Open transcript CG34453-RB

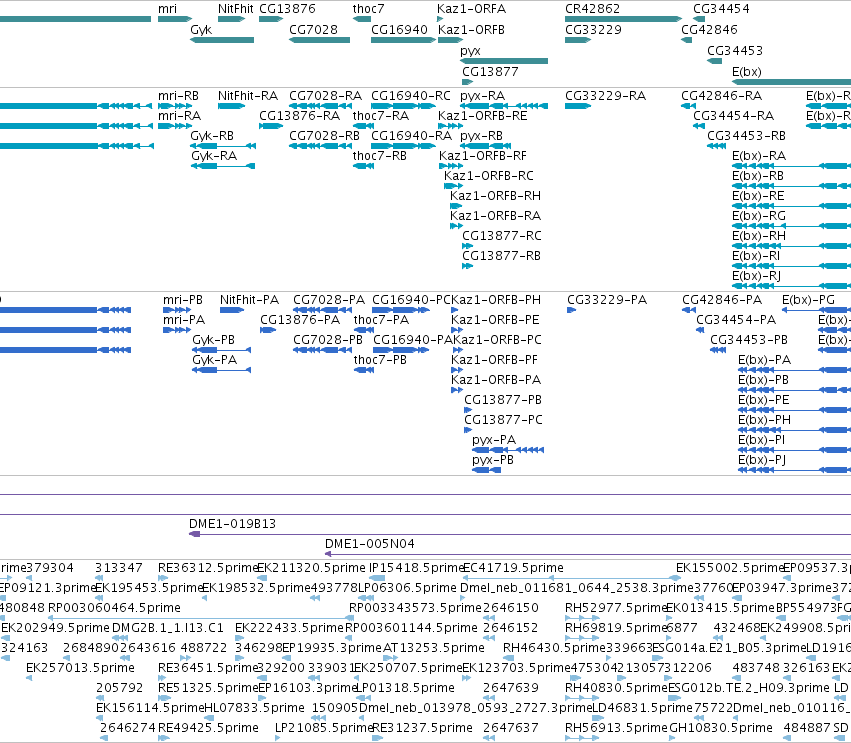point(746,136)
